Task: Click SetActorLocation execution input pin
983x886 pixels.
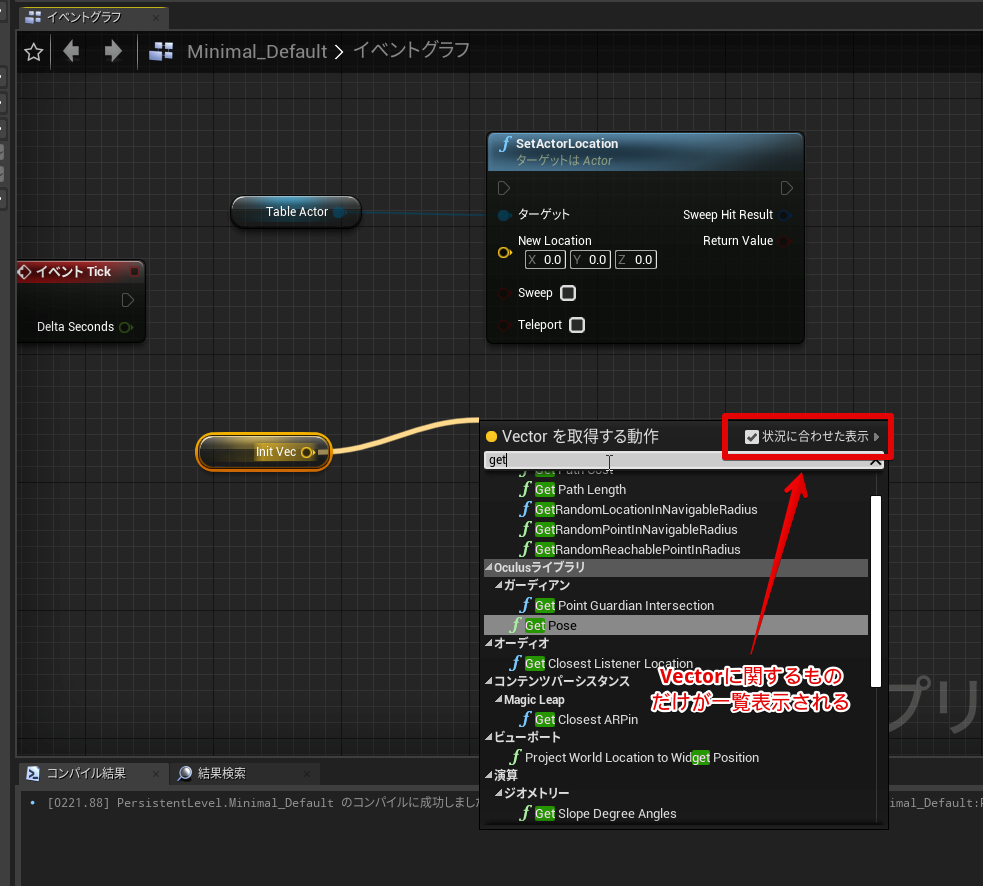Action: [504, 188]
